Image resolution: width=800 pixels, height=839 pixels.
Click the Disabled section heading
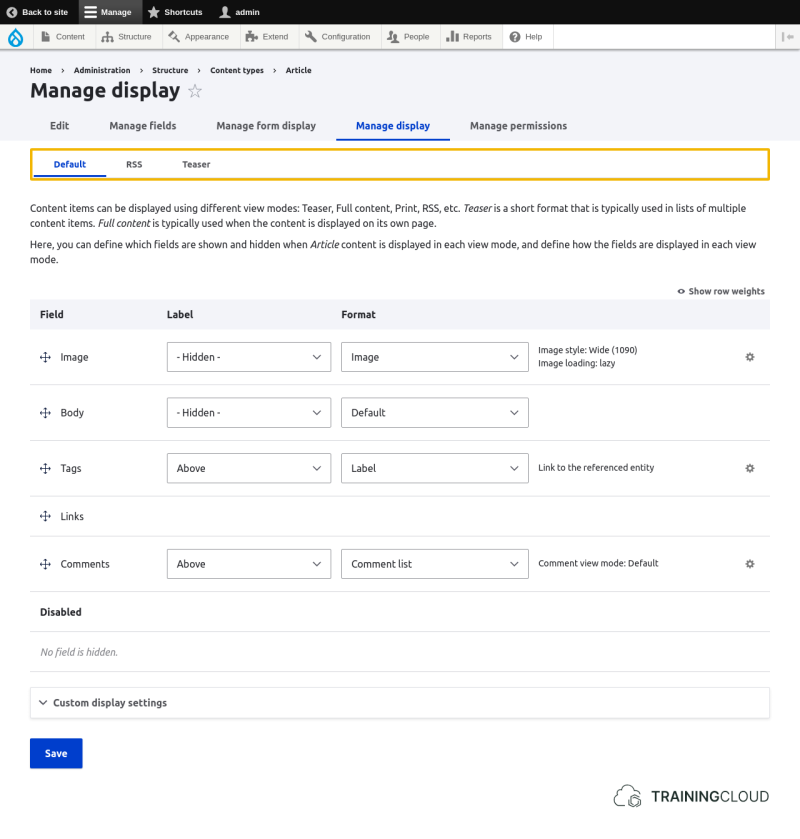coord(61,613)
